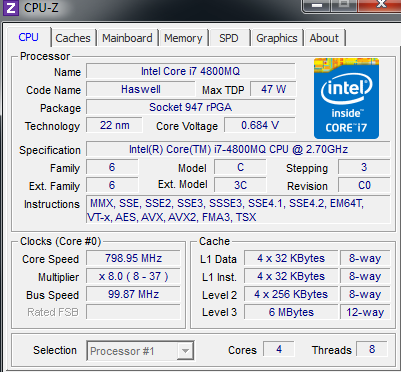Click the Revision value C0
The image size is (401, 372).
pos(364,185)
